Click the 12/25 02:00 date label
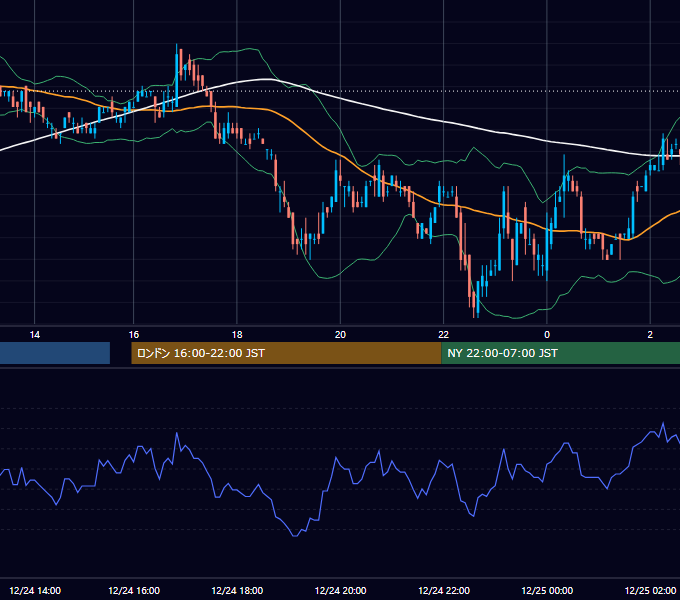 pos(650,590)
